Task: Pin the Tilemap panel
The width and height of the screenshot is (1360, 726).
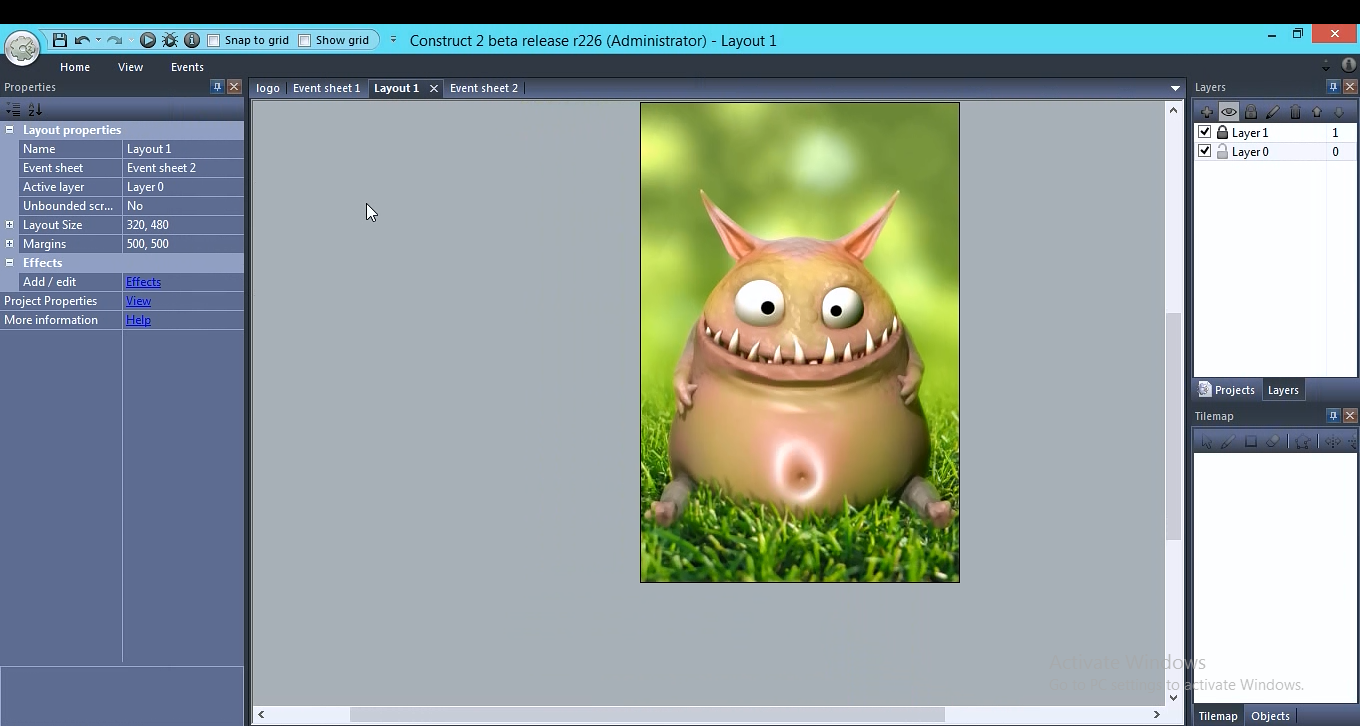Action: [1333, 416]
